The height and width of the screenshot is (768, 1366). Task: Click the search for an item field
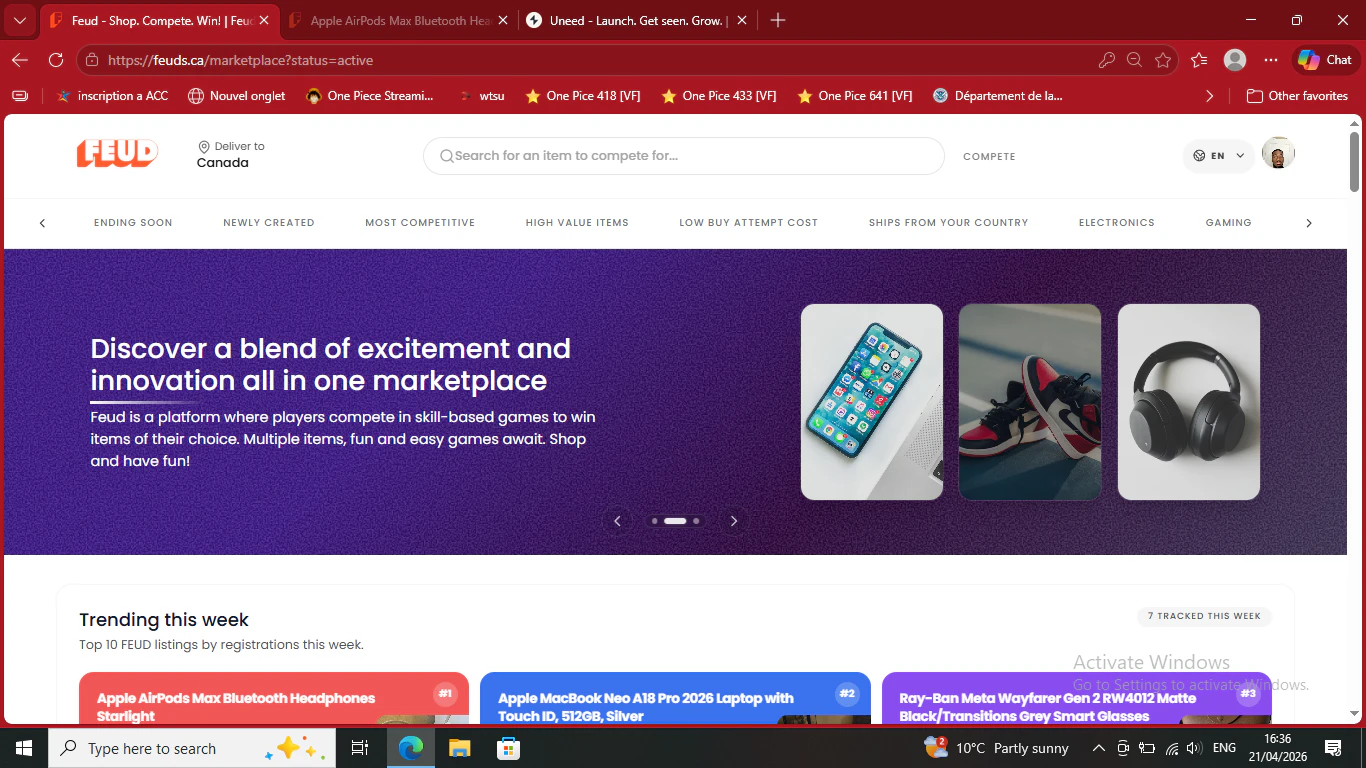pos(683,156)
